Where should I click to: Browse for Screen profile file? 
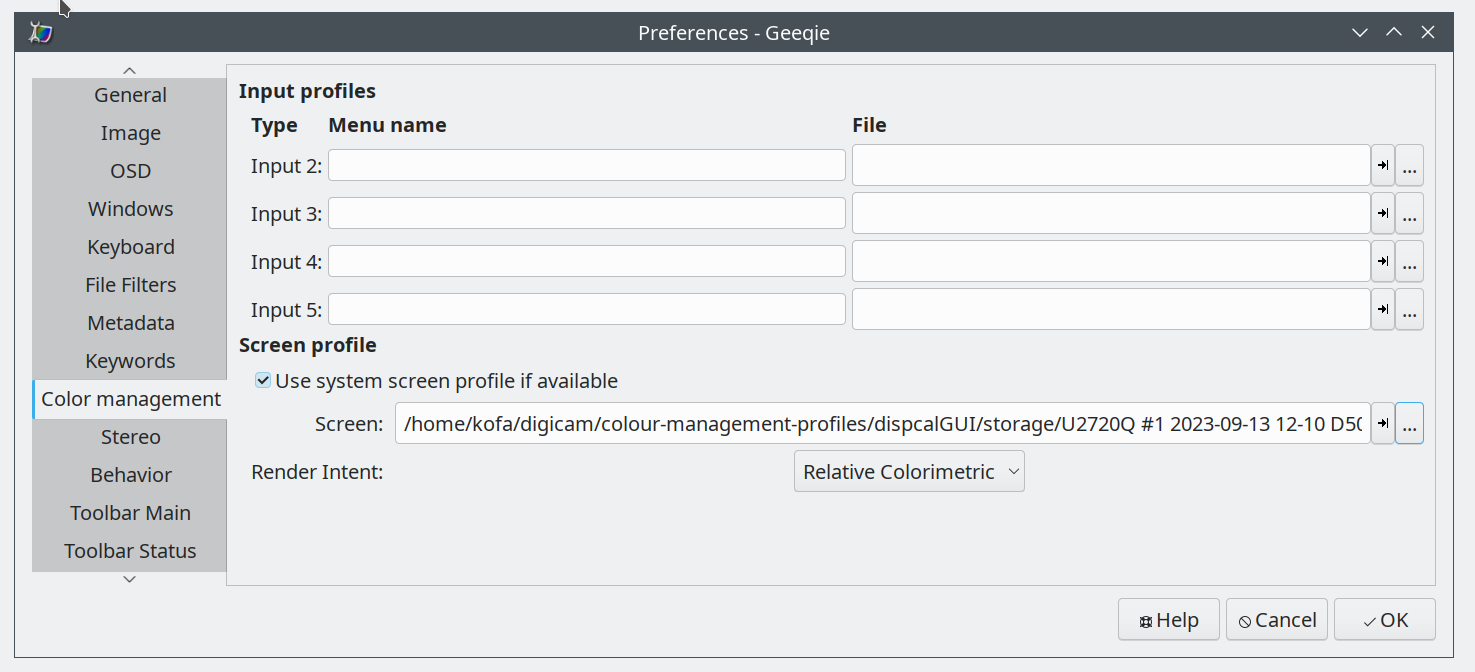click(x=1409, y=423)
